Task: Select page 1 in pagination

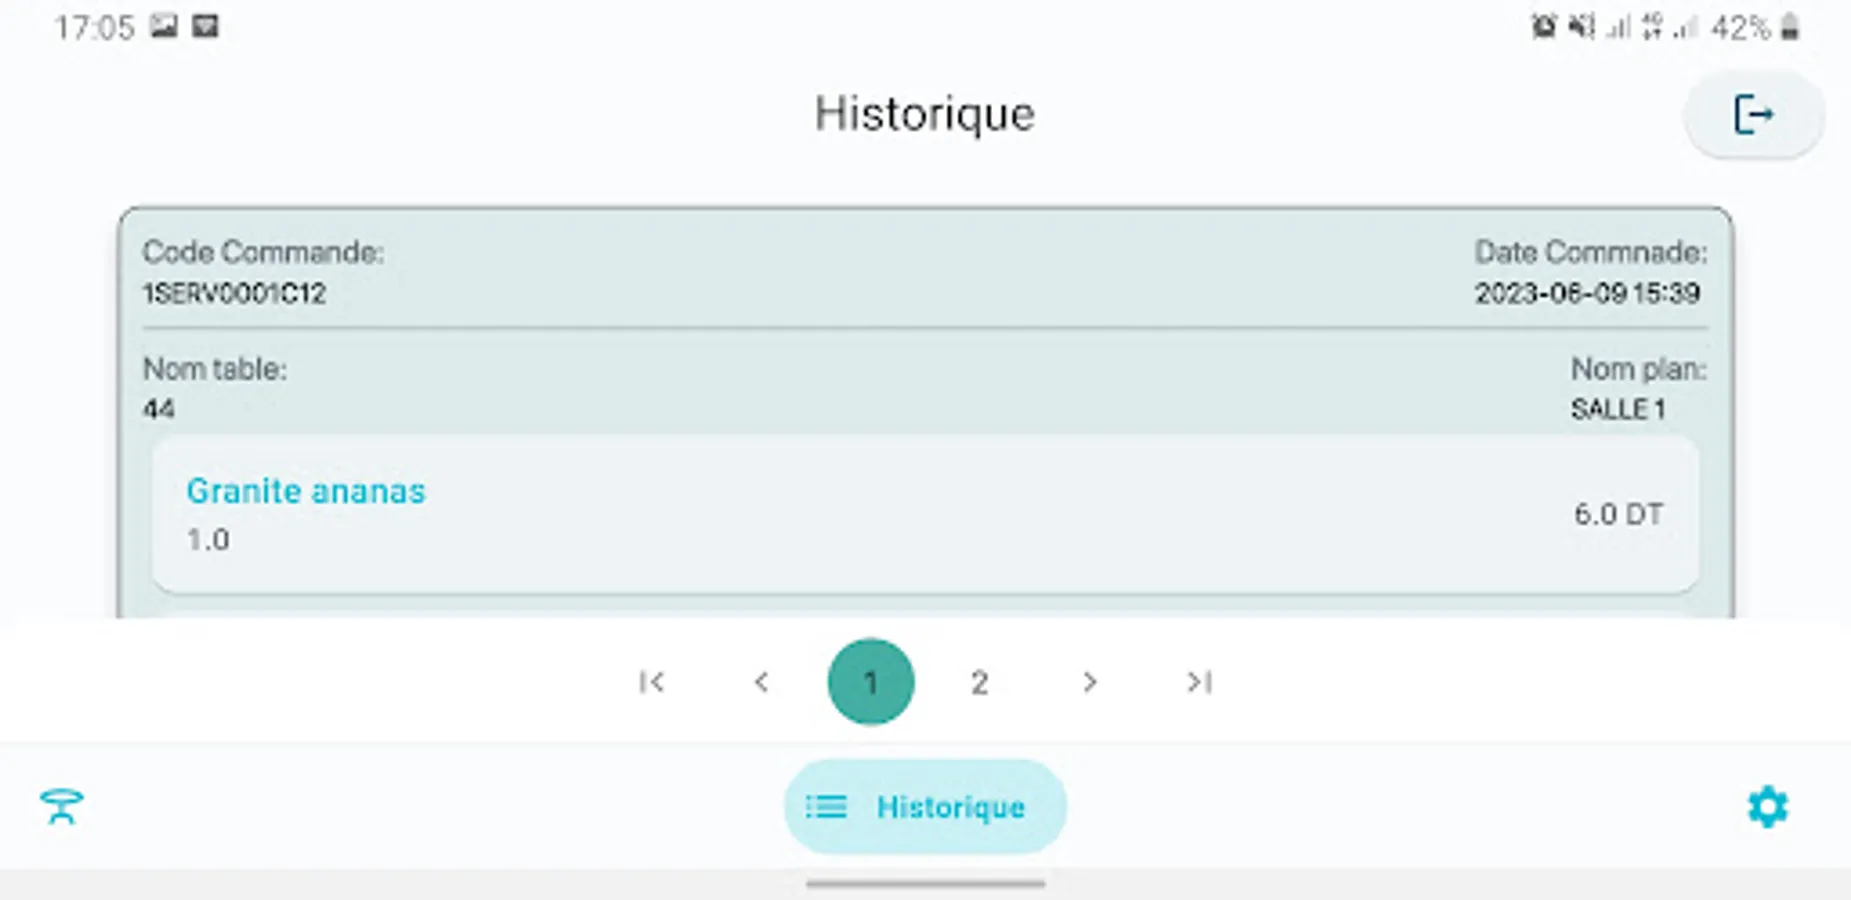Action: tap(870, 682)
